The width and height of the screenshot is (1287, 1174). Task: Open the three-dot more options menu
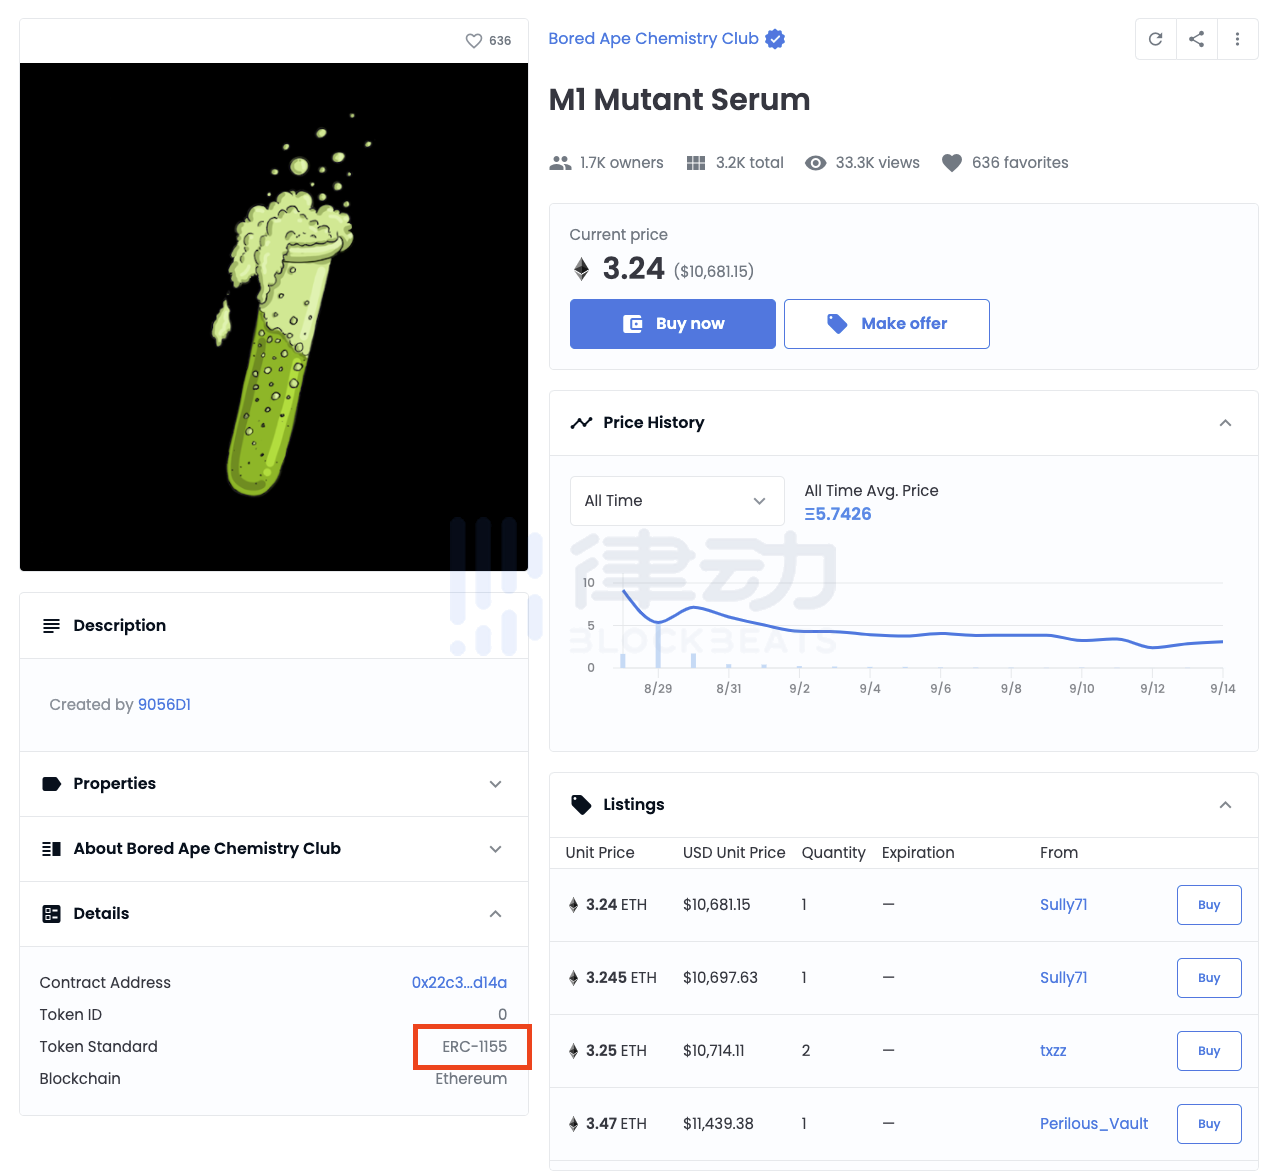(x=1238, y=39)
